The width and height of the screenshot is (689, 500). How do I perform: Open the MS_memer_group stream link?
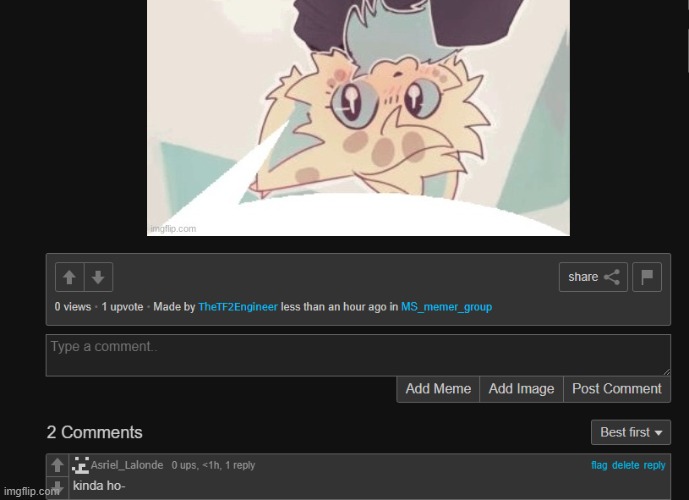[446, 307]
